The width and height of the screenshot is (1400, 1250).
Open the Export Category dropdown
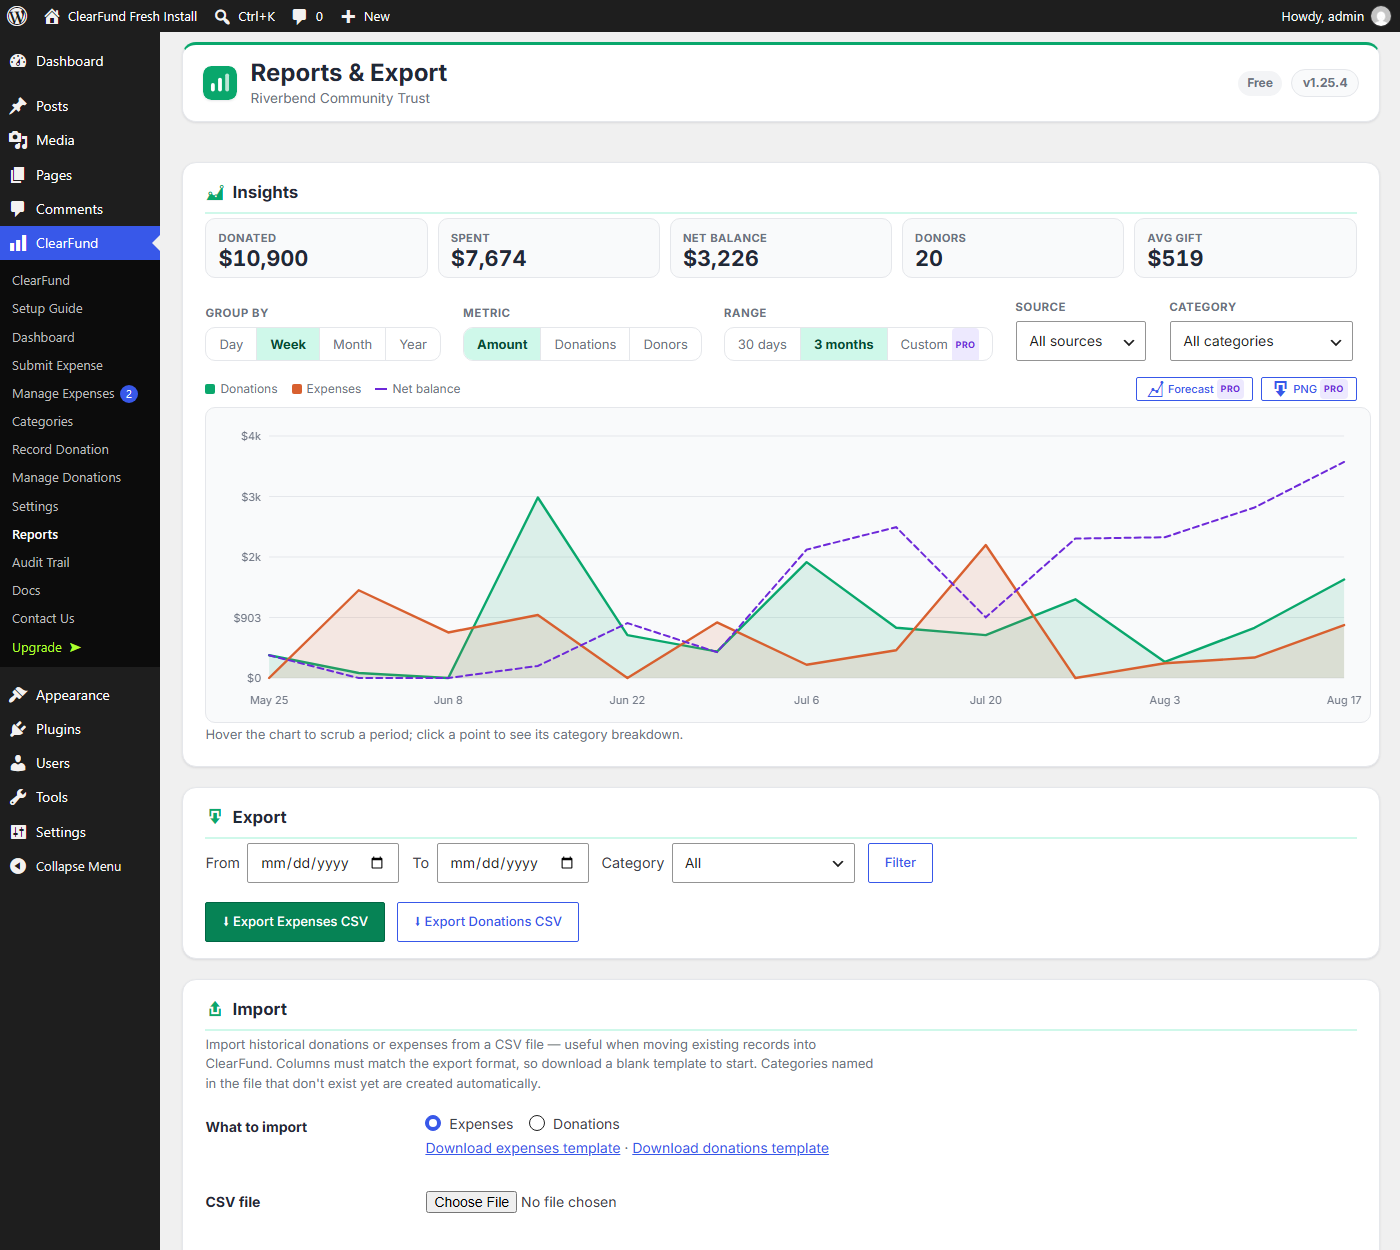click(763, 863)
